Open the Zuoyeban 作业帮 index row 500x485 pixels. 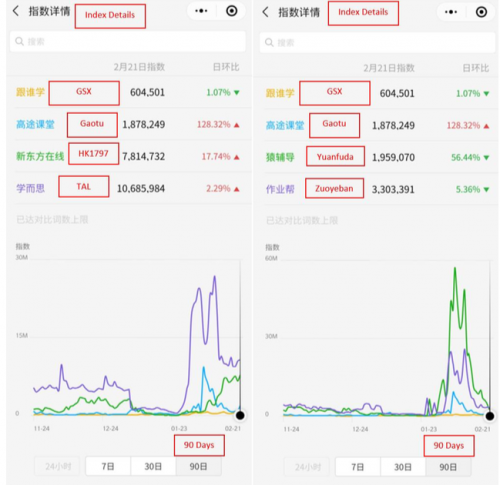click(377, 189)
